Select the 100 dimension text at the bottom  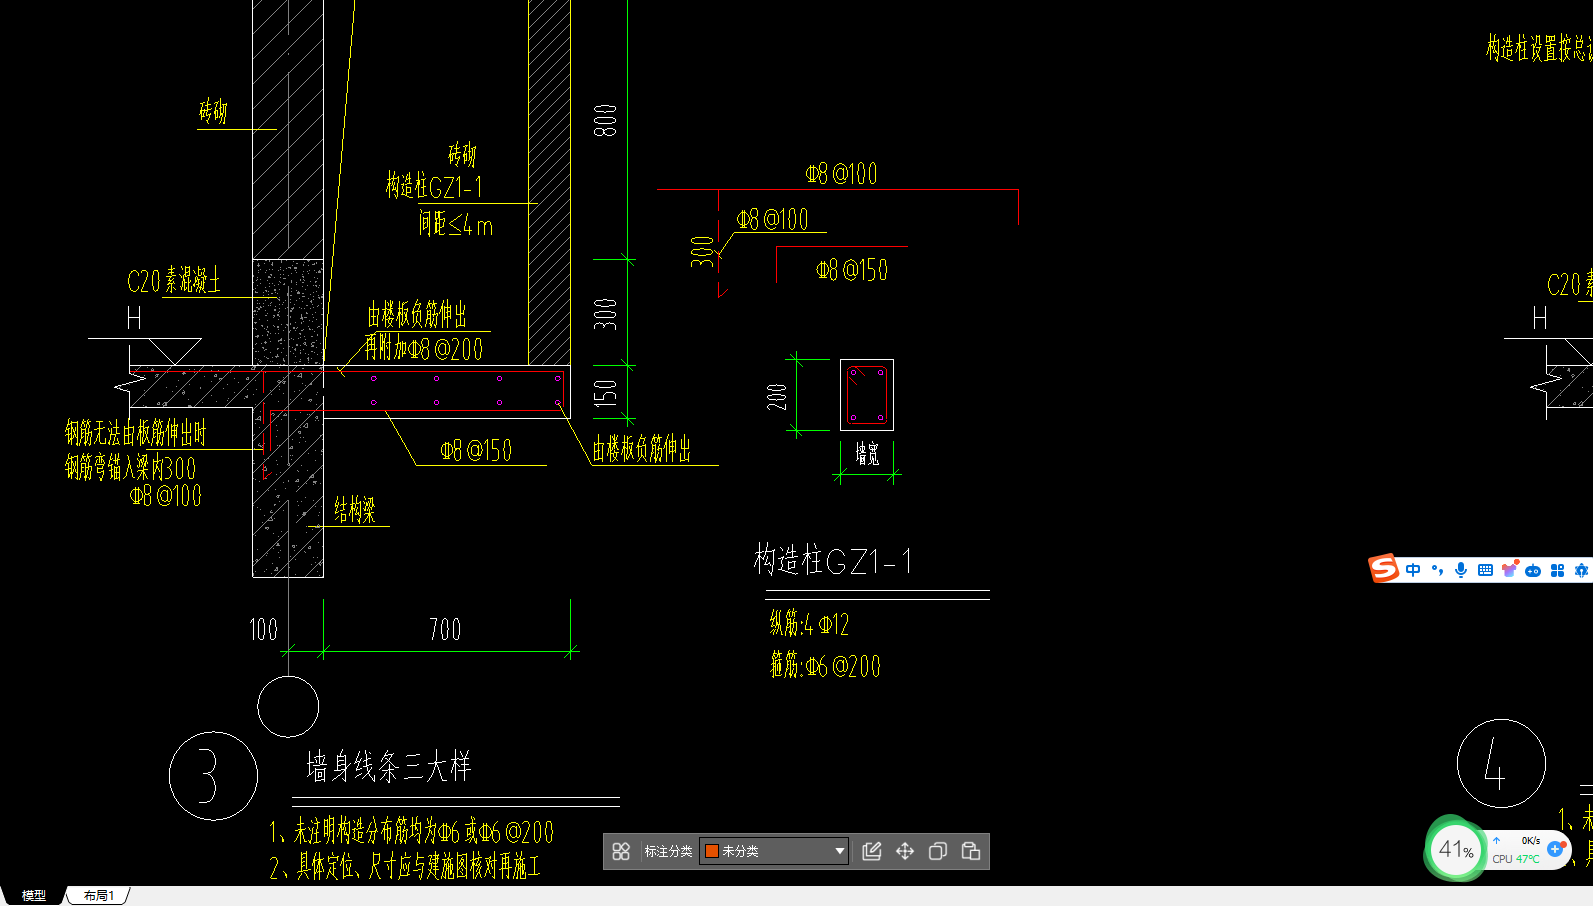263,630
